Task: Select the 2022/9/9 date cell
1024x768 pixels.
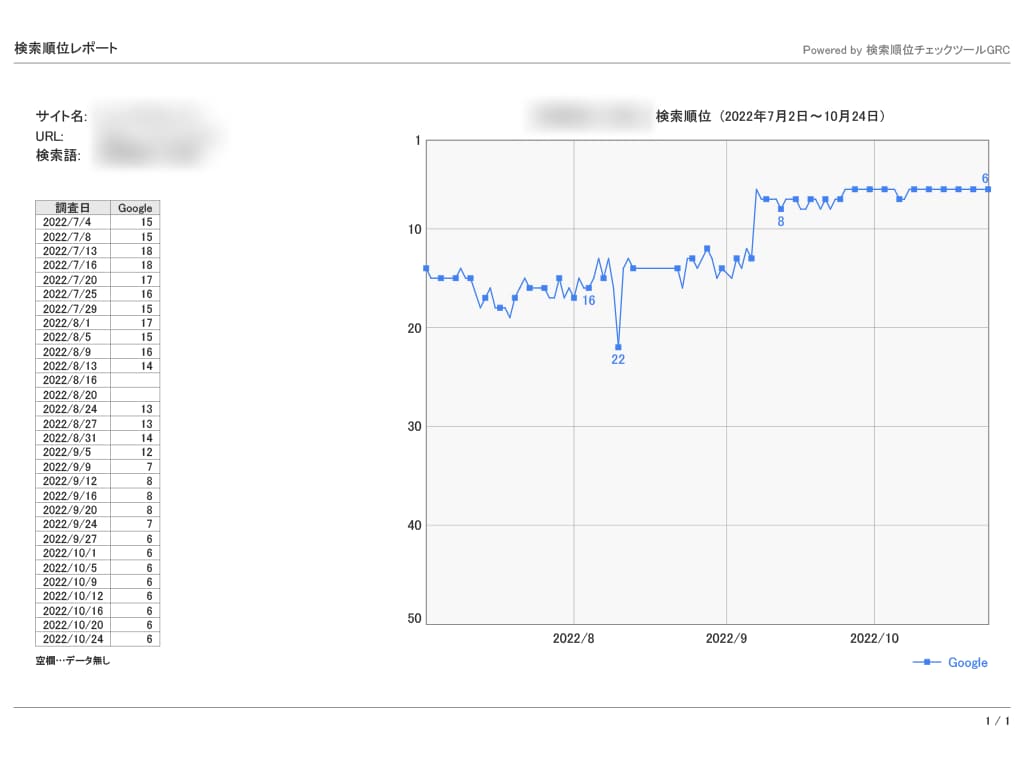Action: [72, 466]
